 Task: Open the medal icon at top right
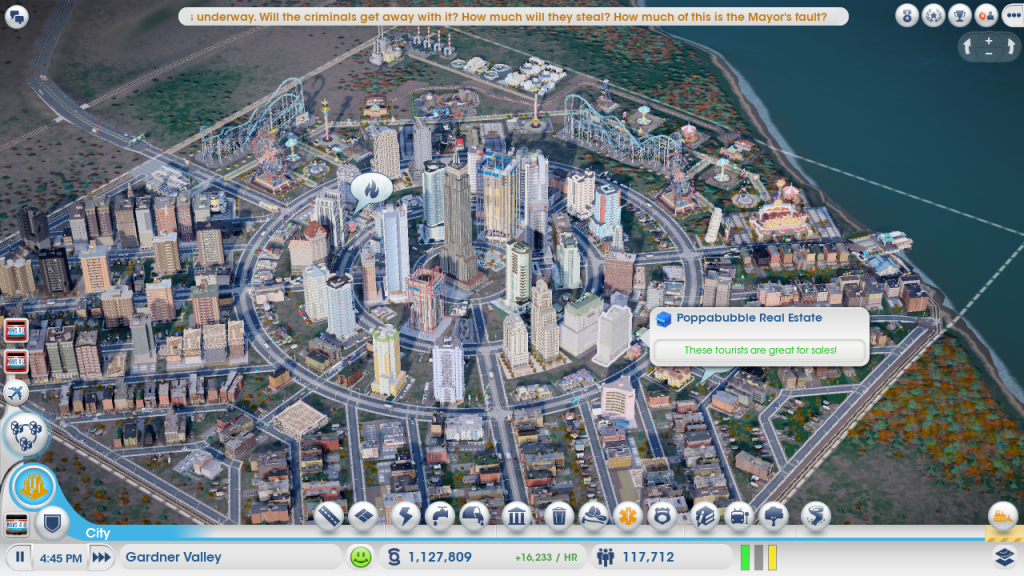point(906,15)
